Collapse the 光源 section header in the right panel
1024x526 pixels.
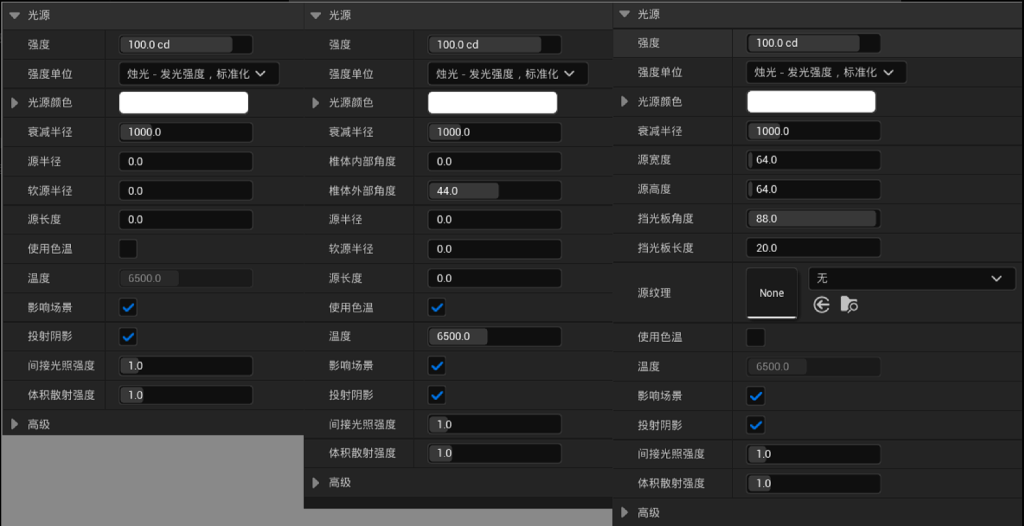pos(625,14)
